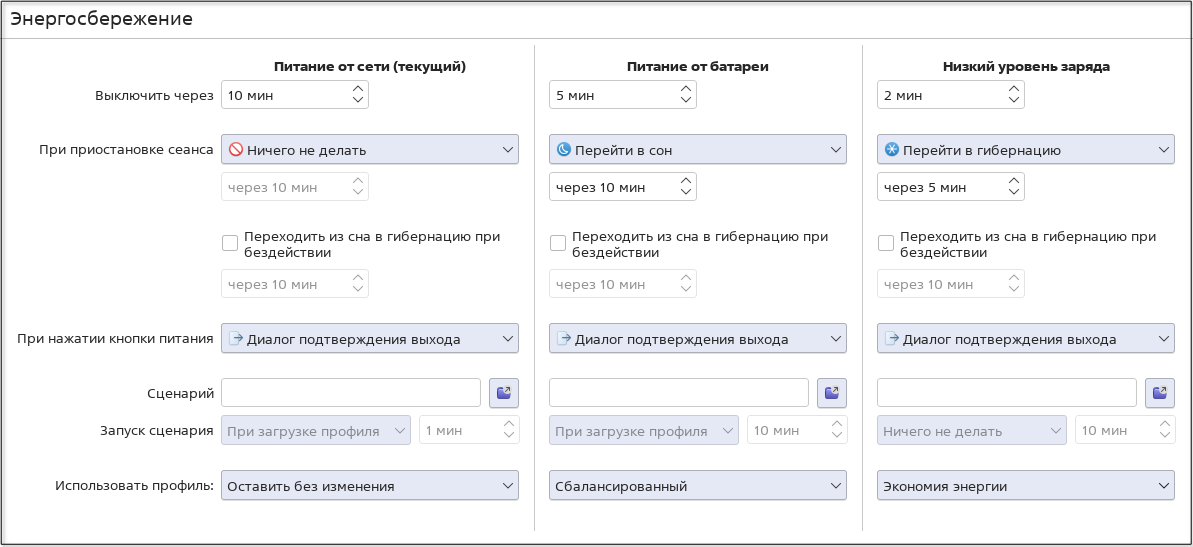Open script file browser for low battery
The width and height of the screenshot is (1193, 547).
(1159, 393)
